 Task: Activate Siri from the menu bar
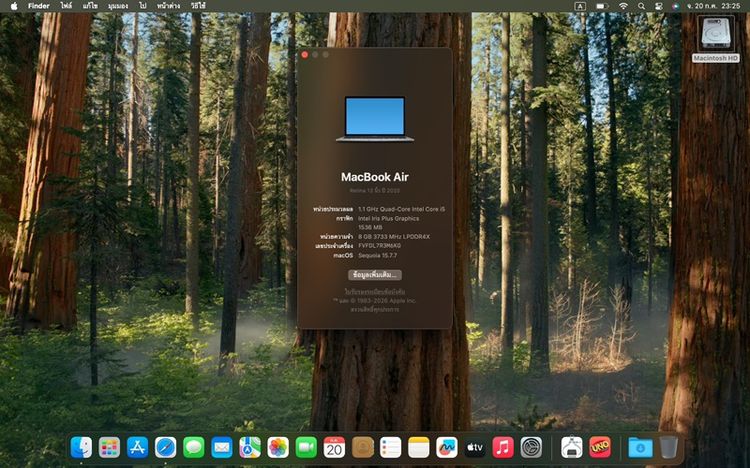675,6
